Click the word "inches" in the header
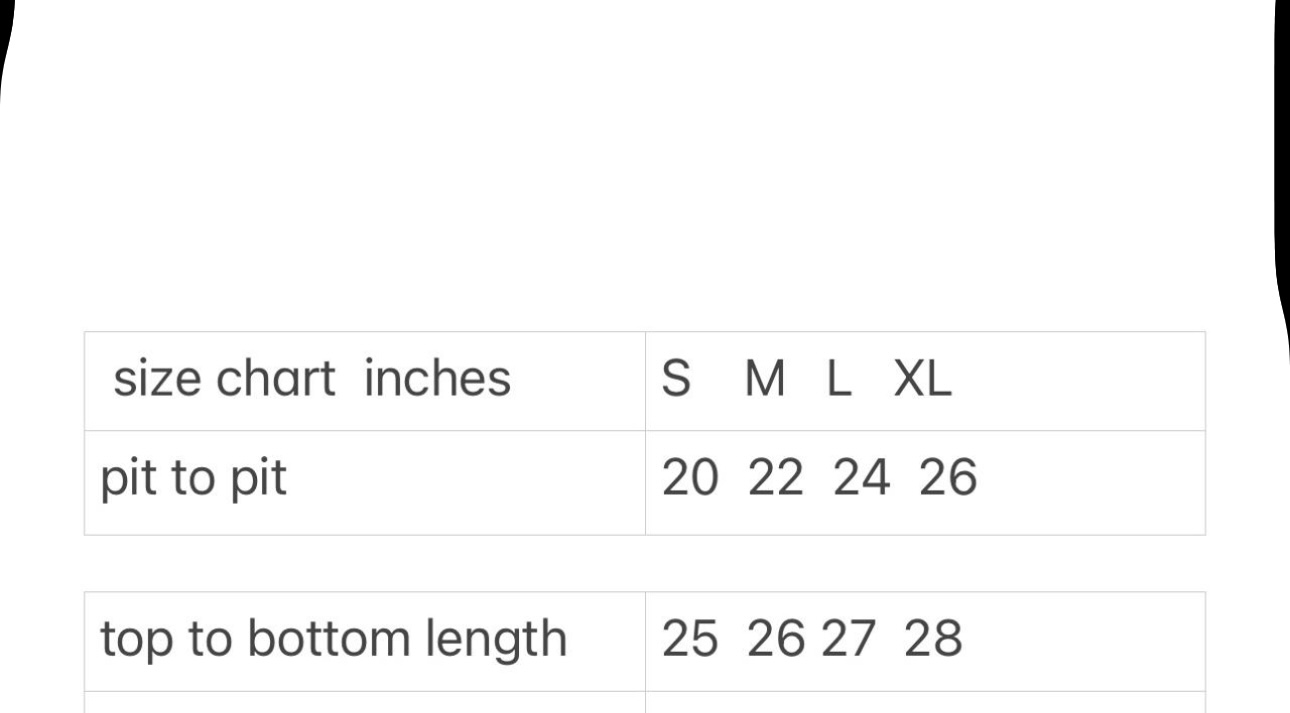 (x=437, y=380)
